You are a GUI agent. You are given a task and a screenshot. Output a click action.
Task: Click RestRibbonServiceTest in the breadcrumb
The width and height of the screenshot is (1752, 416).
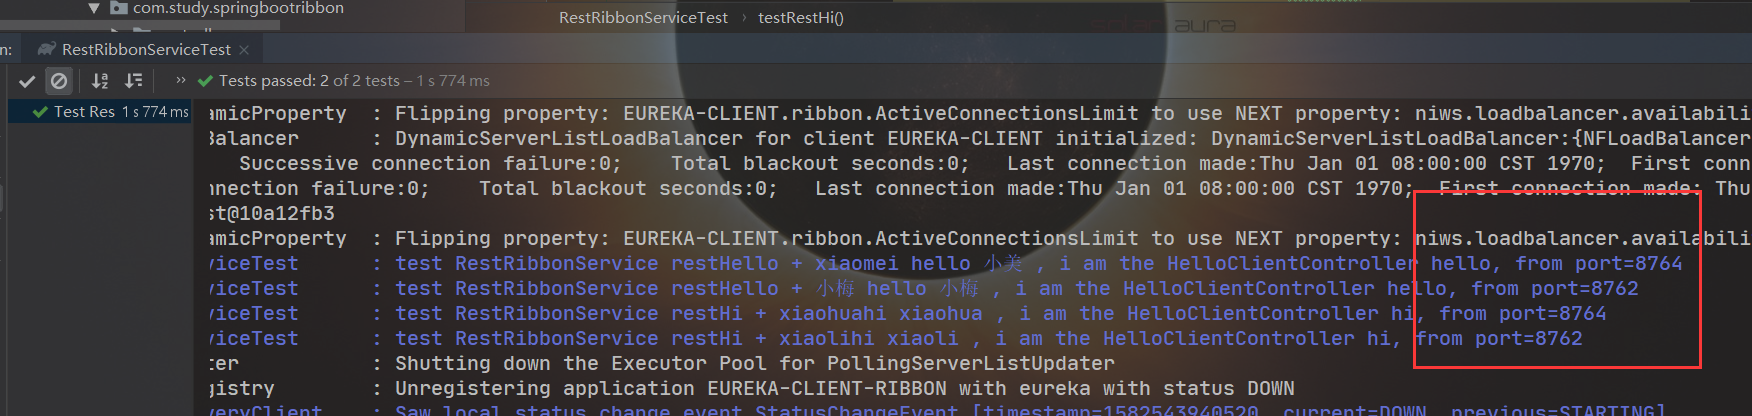pyautogui.click(x=643, y=18)
